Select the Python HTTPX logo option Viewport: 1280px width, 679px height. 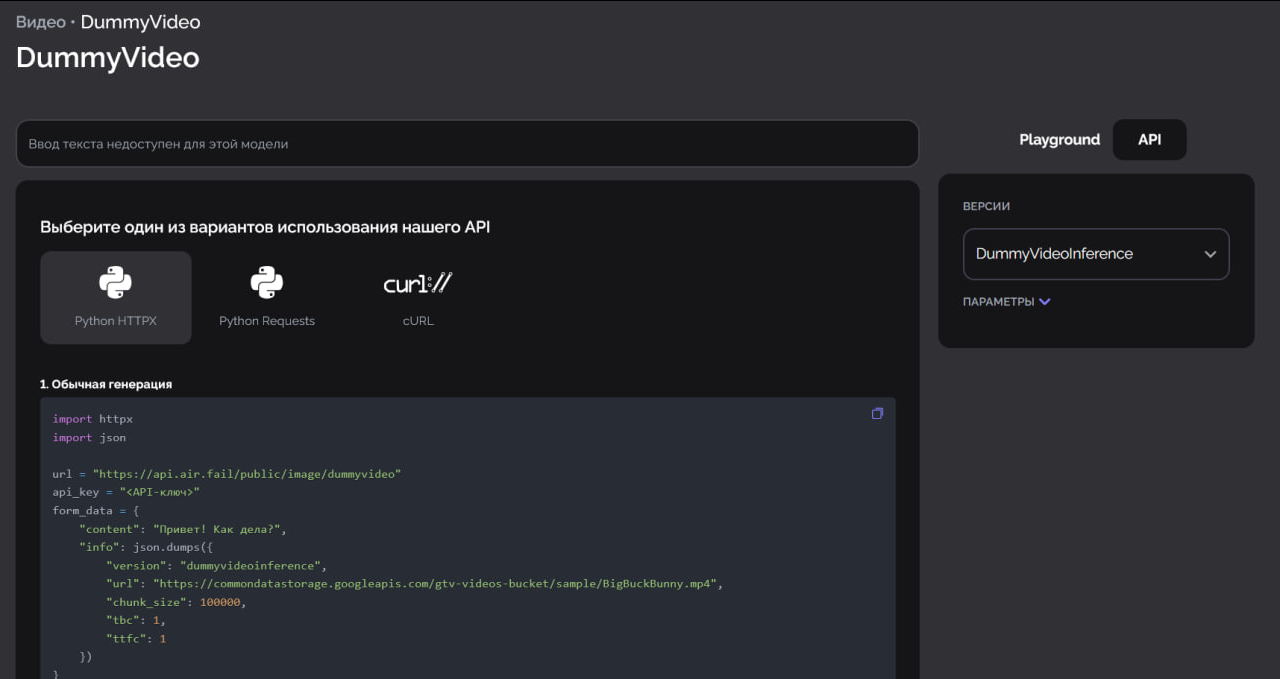pyautogui.click(x=116, y=297)
